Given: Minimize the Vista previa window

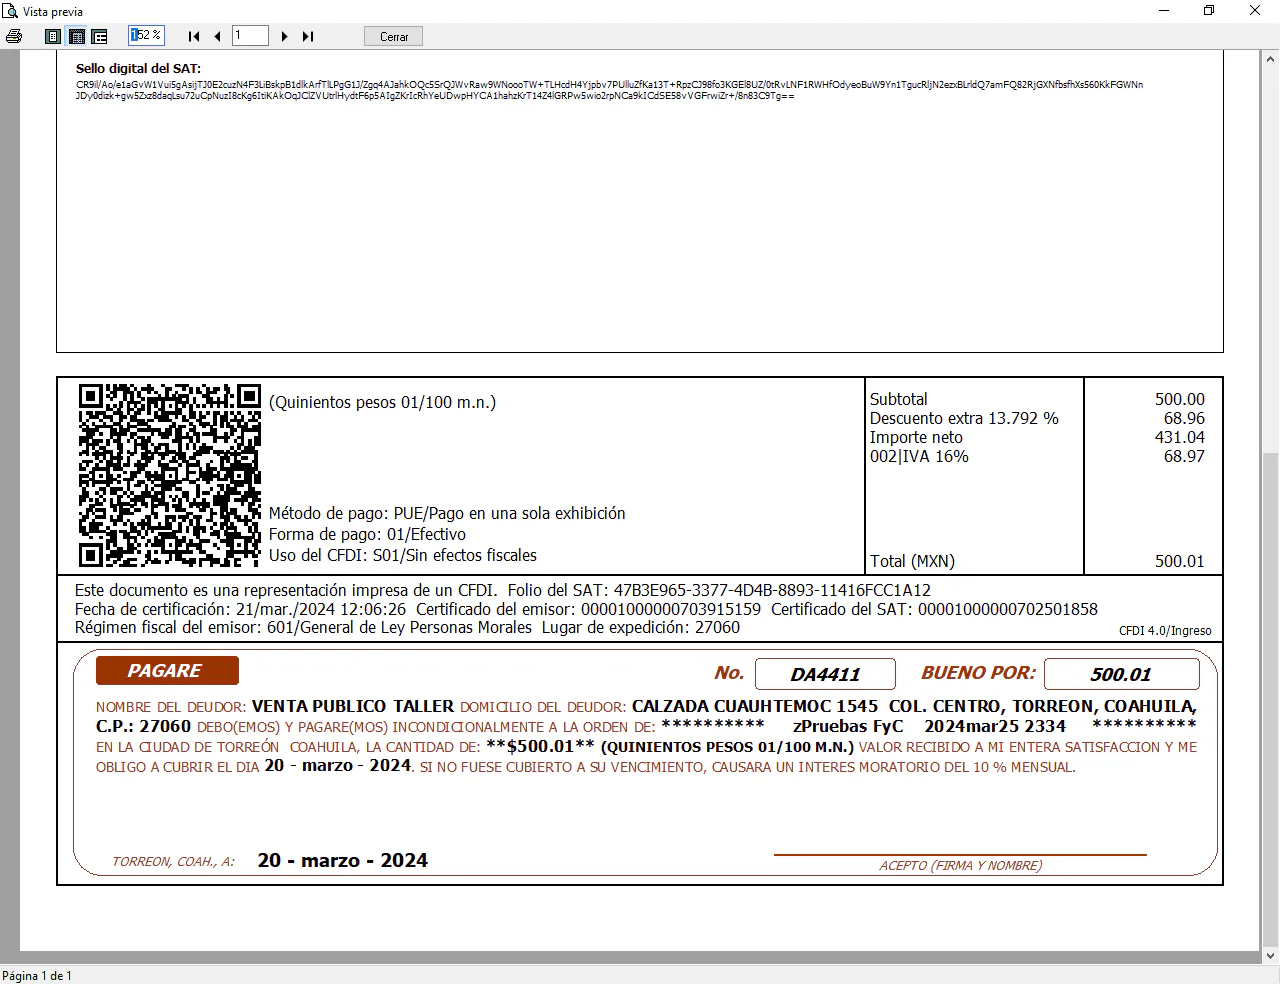Looking at the screenshot, I should coord(1164,11).
